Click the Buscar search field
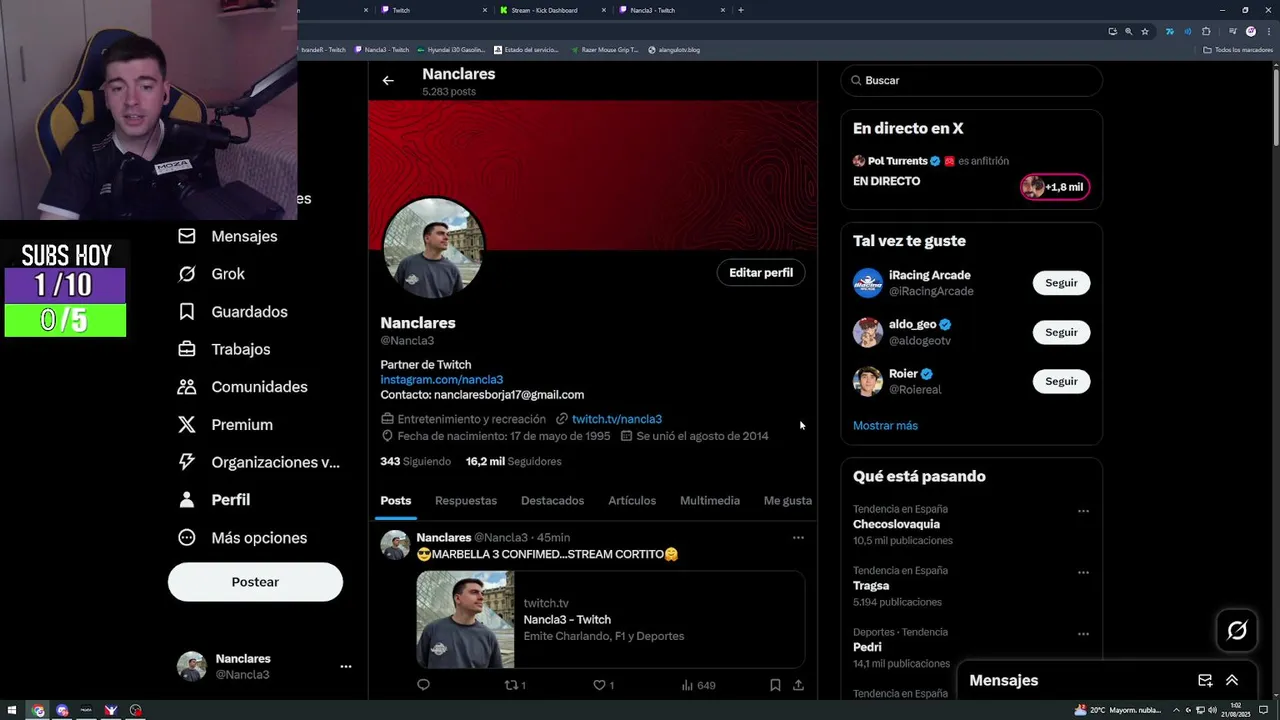The image size is (1280, 720). (972, 80)
